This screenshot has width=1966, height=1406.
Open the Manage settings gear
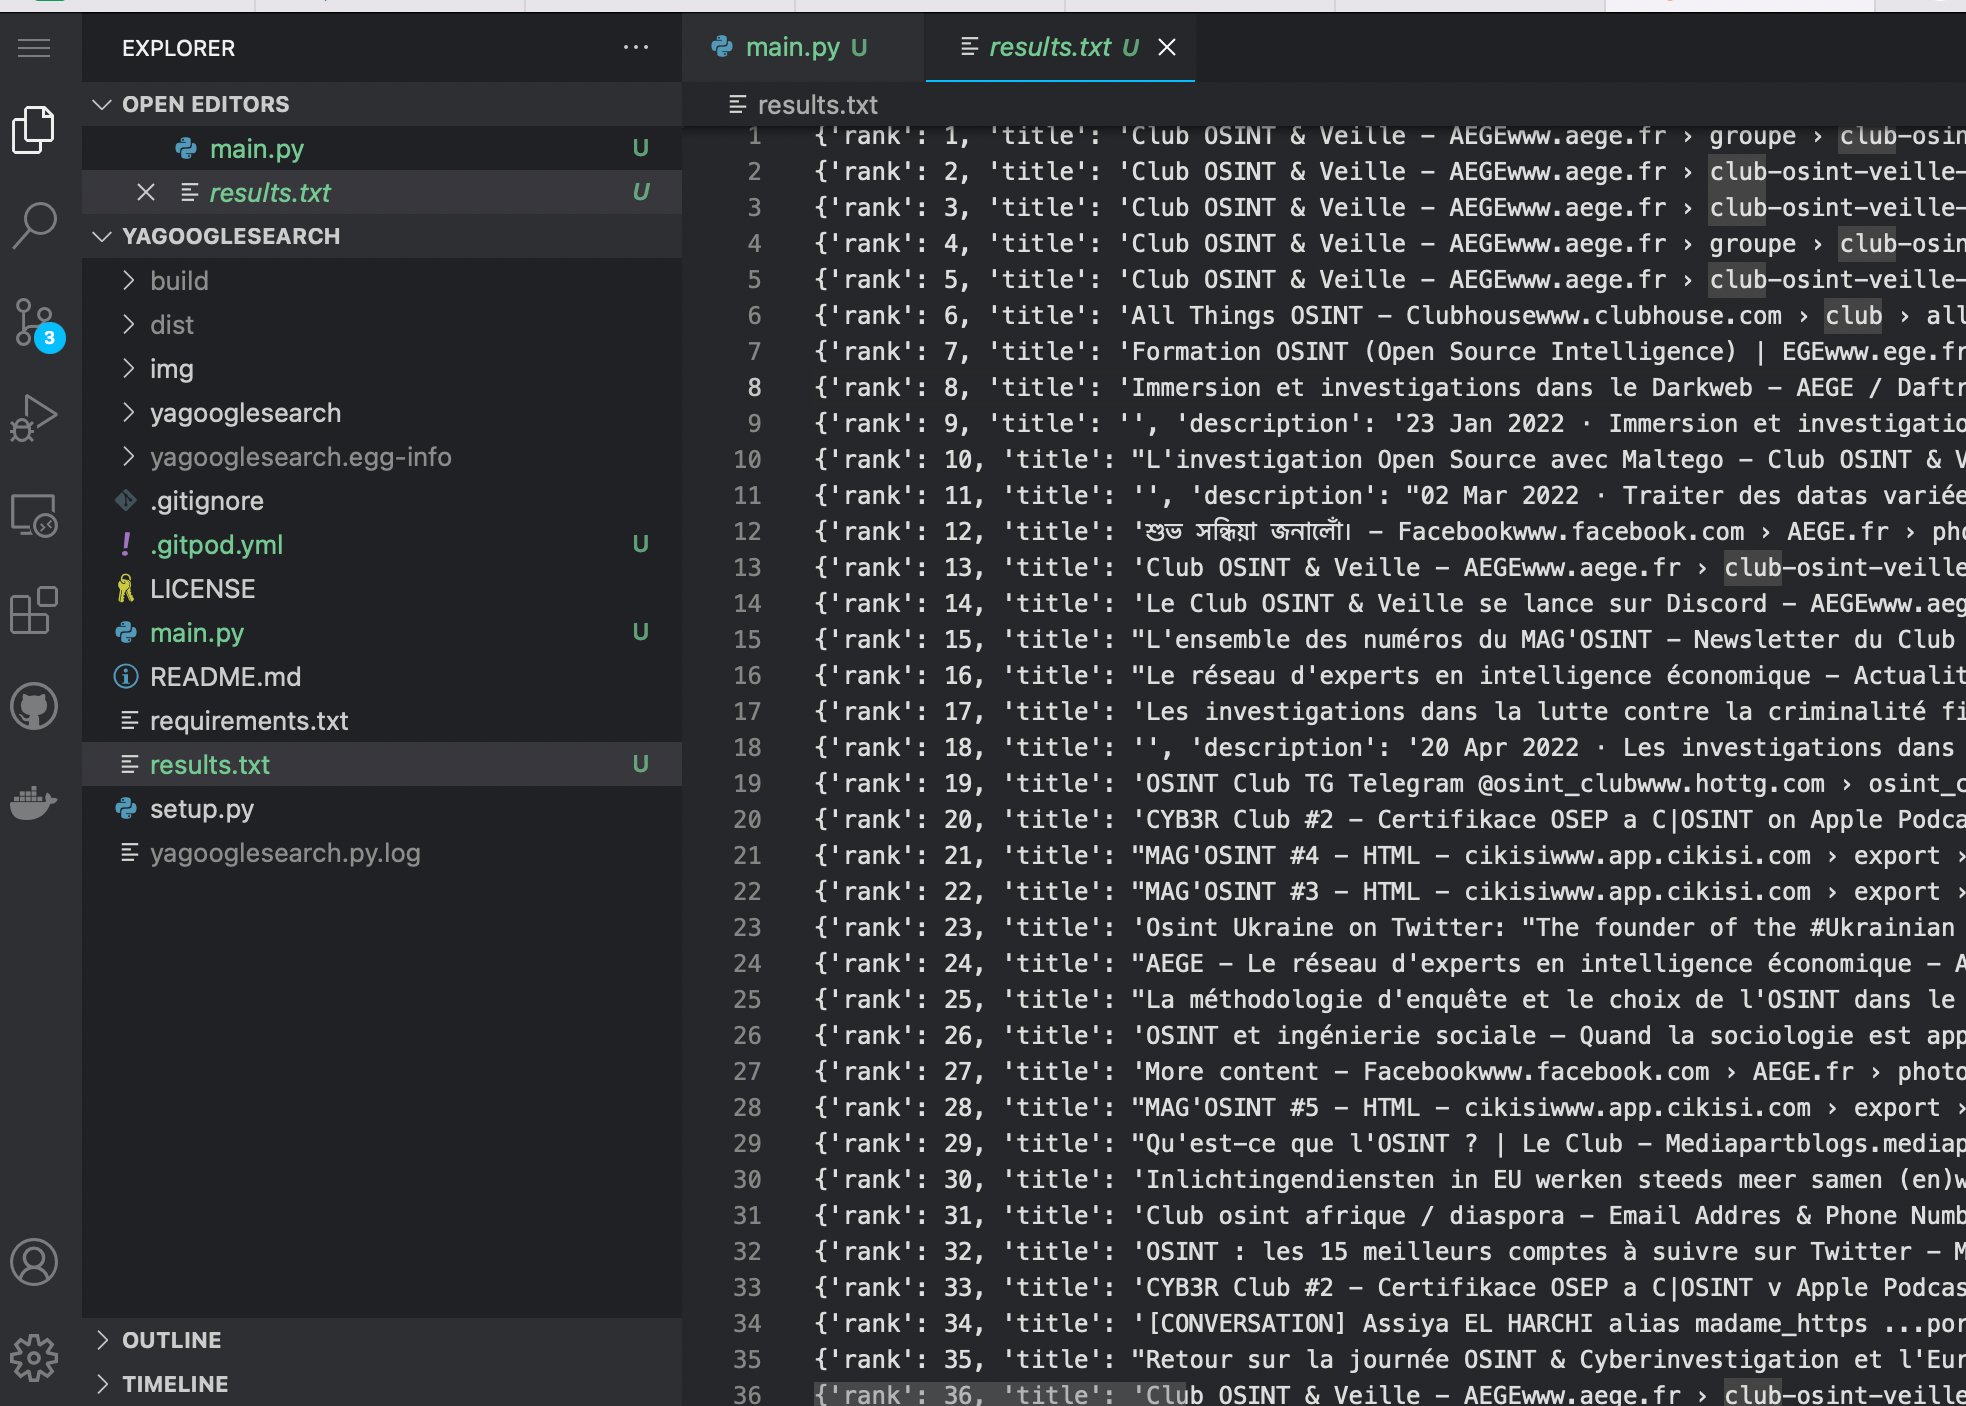coord(34,1357)
